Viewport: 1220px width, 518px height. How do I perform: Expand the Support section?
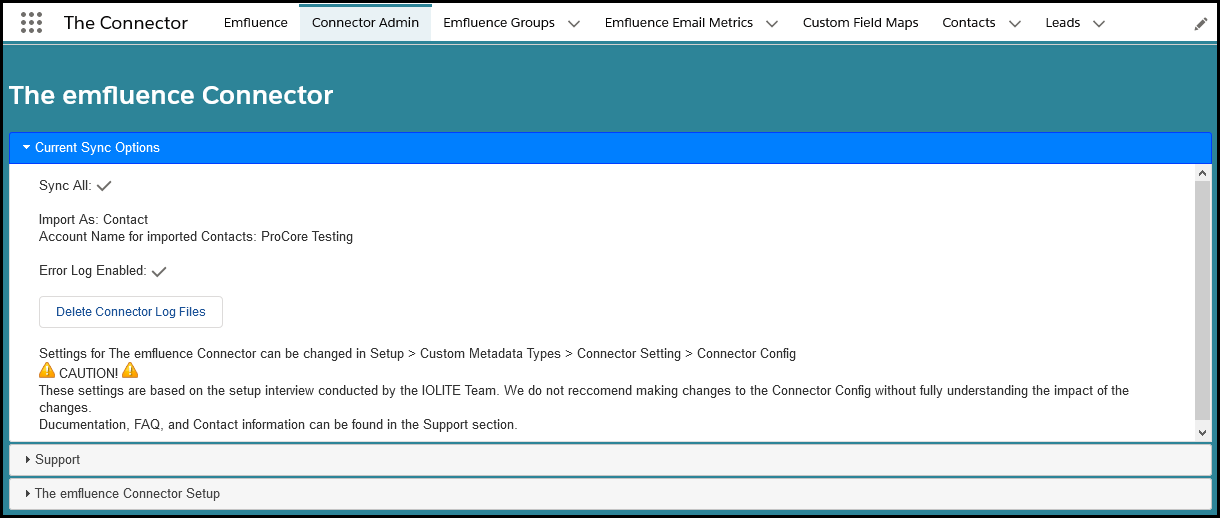610,460
